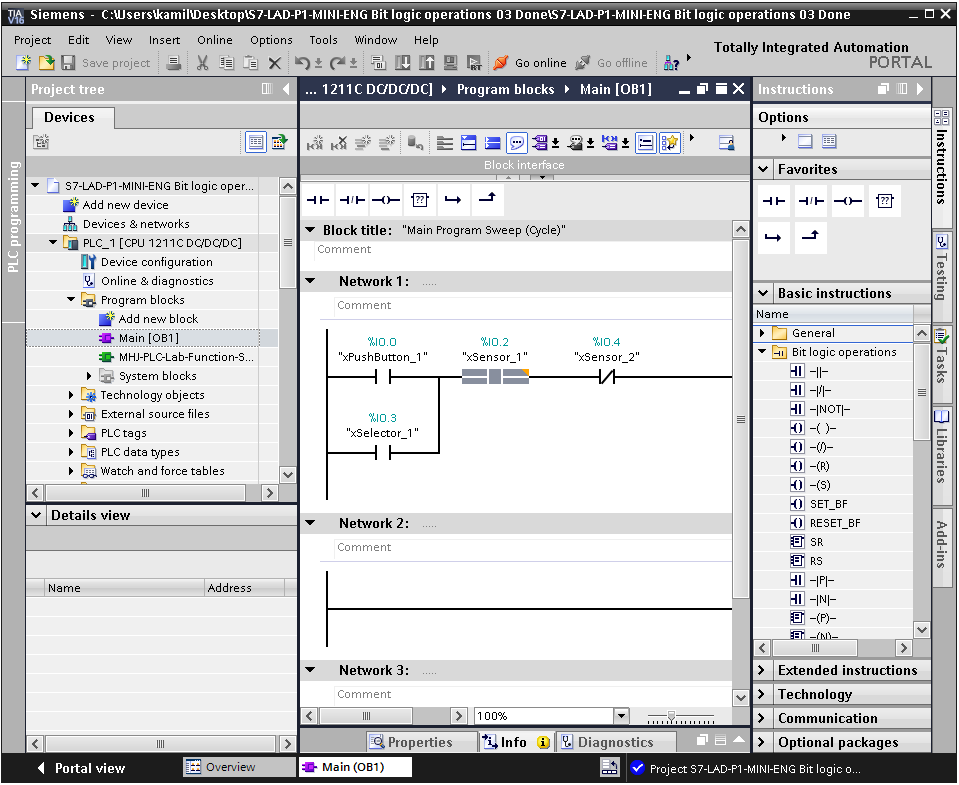
Task: Open the Edit menu
Action: pyautogui.click(x=78, y=40)
